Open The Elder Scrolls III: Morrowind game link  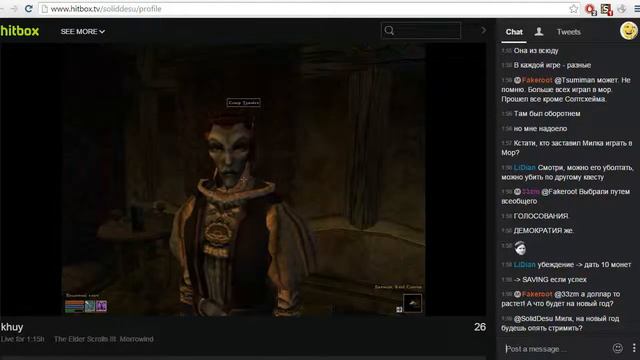point(104,339)
